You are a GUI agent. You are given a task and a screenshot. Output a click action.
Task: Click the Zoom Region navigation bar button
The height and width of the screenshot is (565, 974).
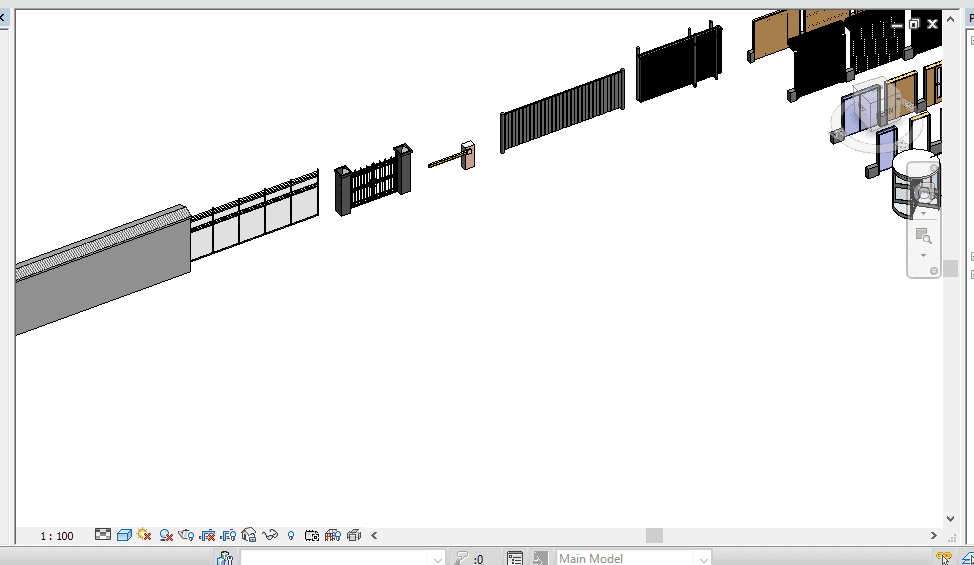[x=923, y=237]
